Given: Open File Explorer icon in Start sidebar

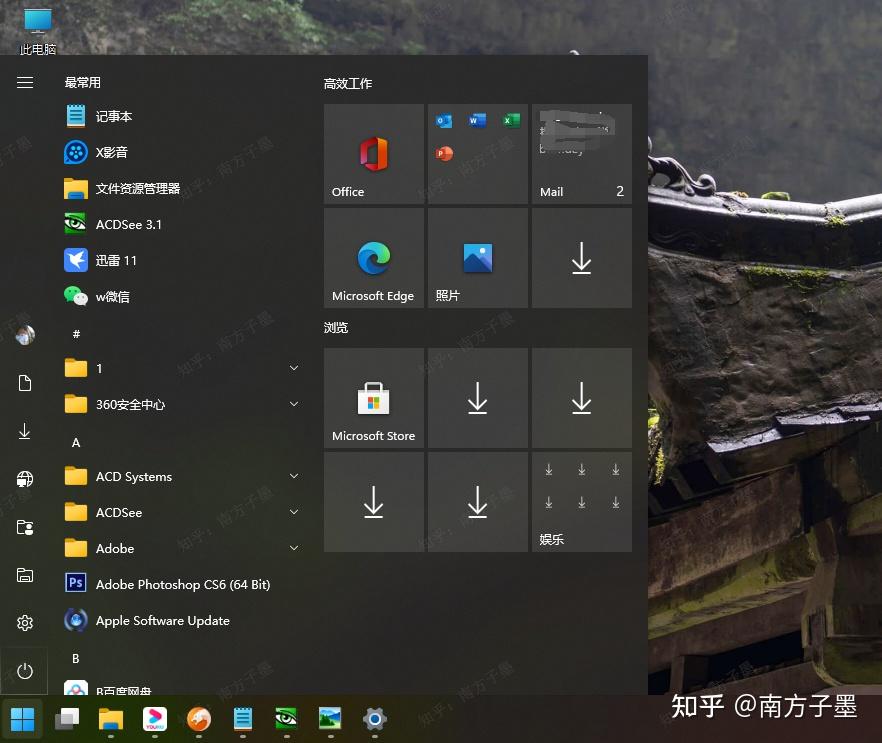Looking at the screenshot, I should [25, 575].
